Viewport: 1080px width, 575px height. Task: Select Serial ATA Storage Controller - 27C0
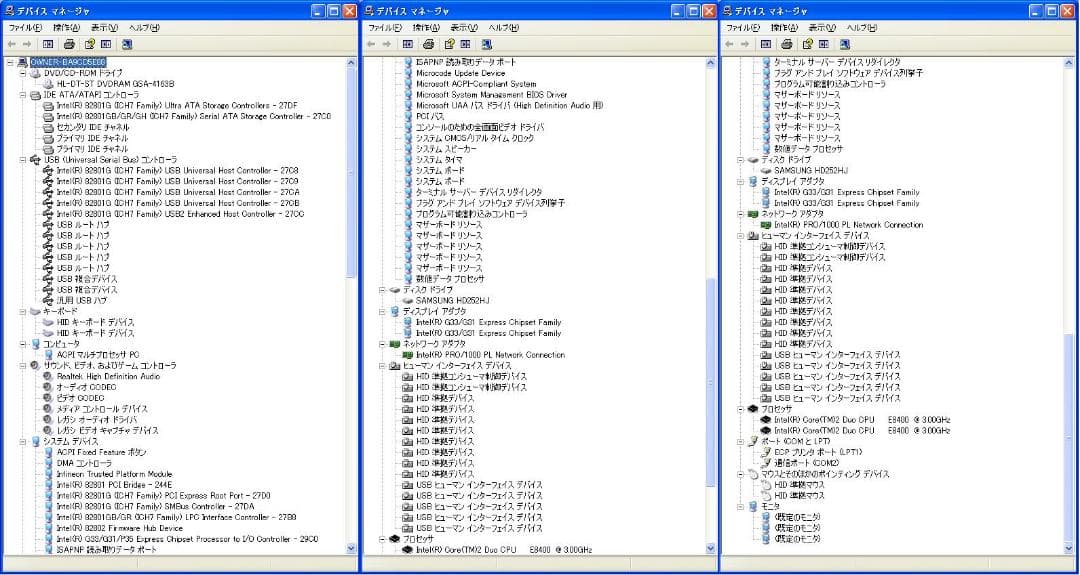pos(194,116)
